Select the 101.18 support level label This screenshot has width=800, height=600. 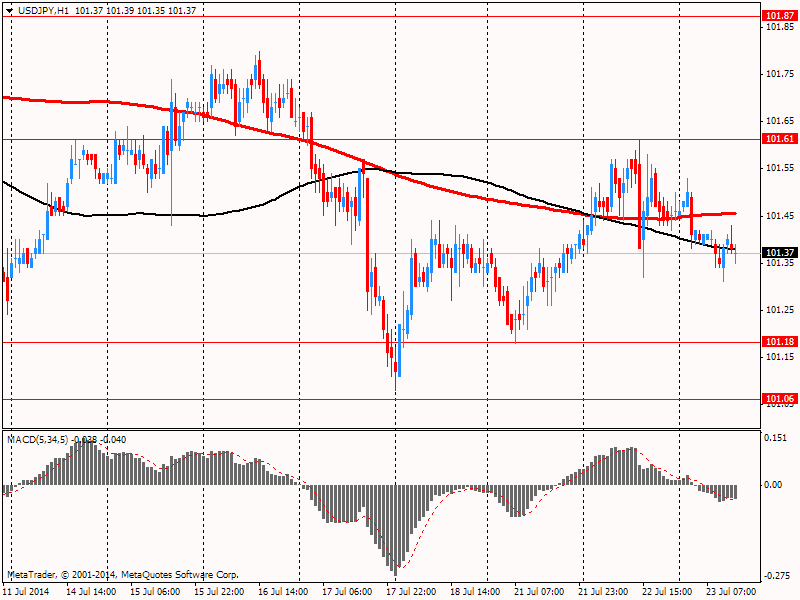[780, 342]
